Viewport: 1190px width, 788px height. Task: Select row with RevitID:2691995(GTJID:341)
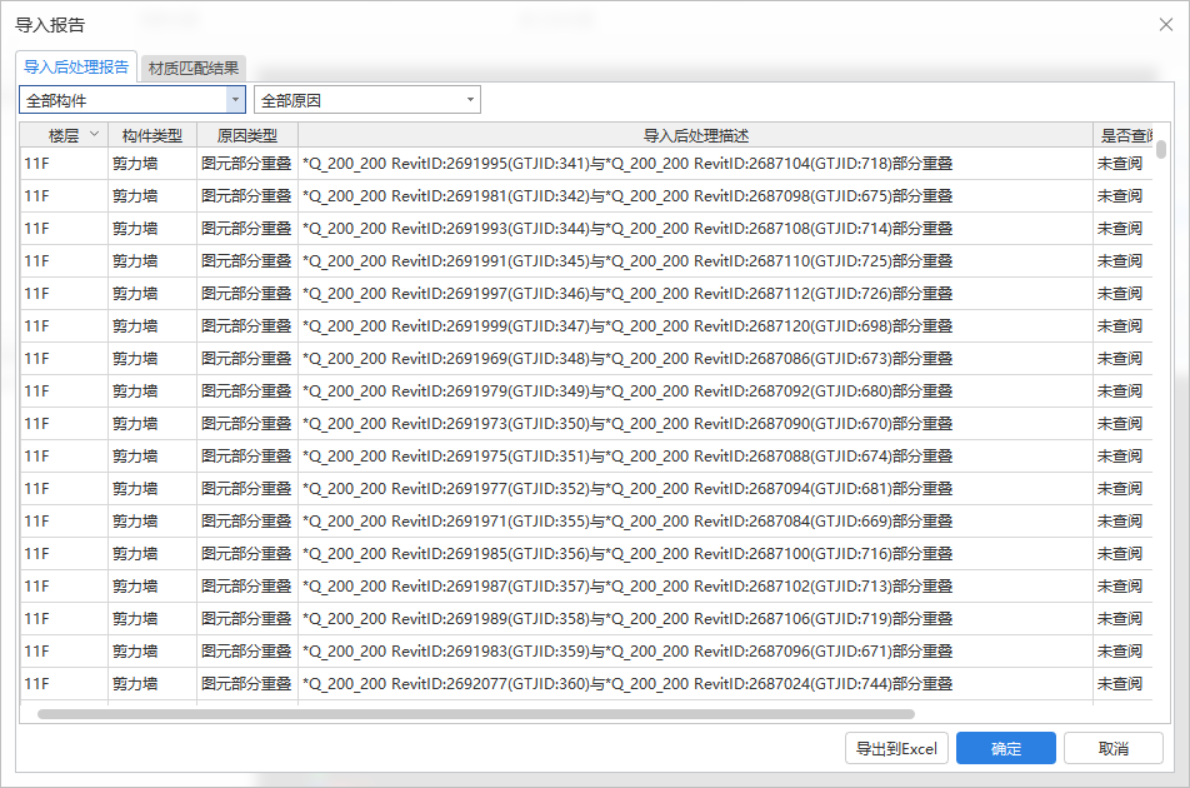(586, 163)
